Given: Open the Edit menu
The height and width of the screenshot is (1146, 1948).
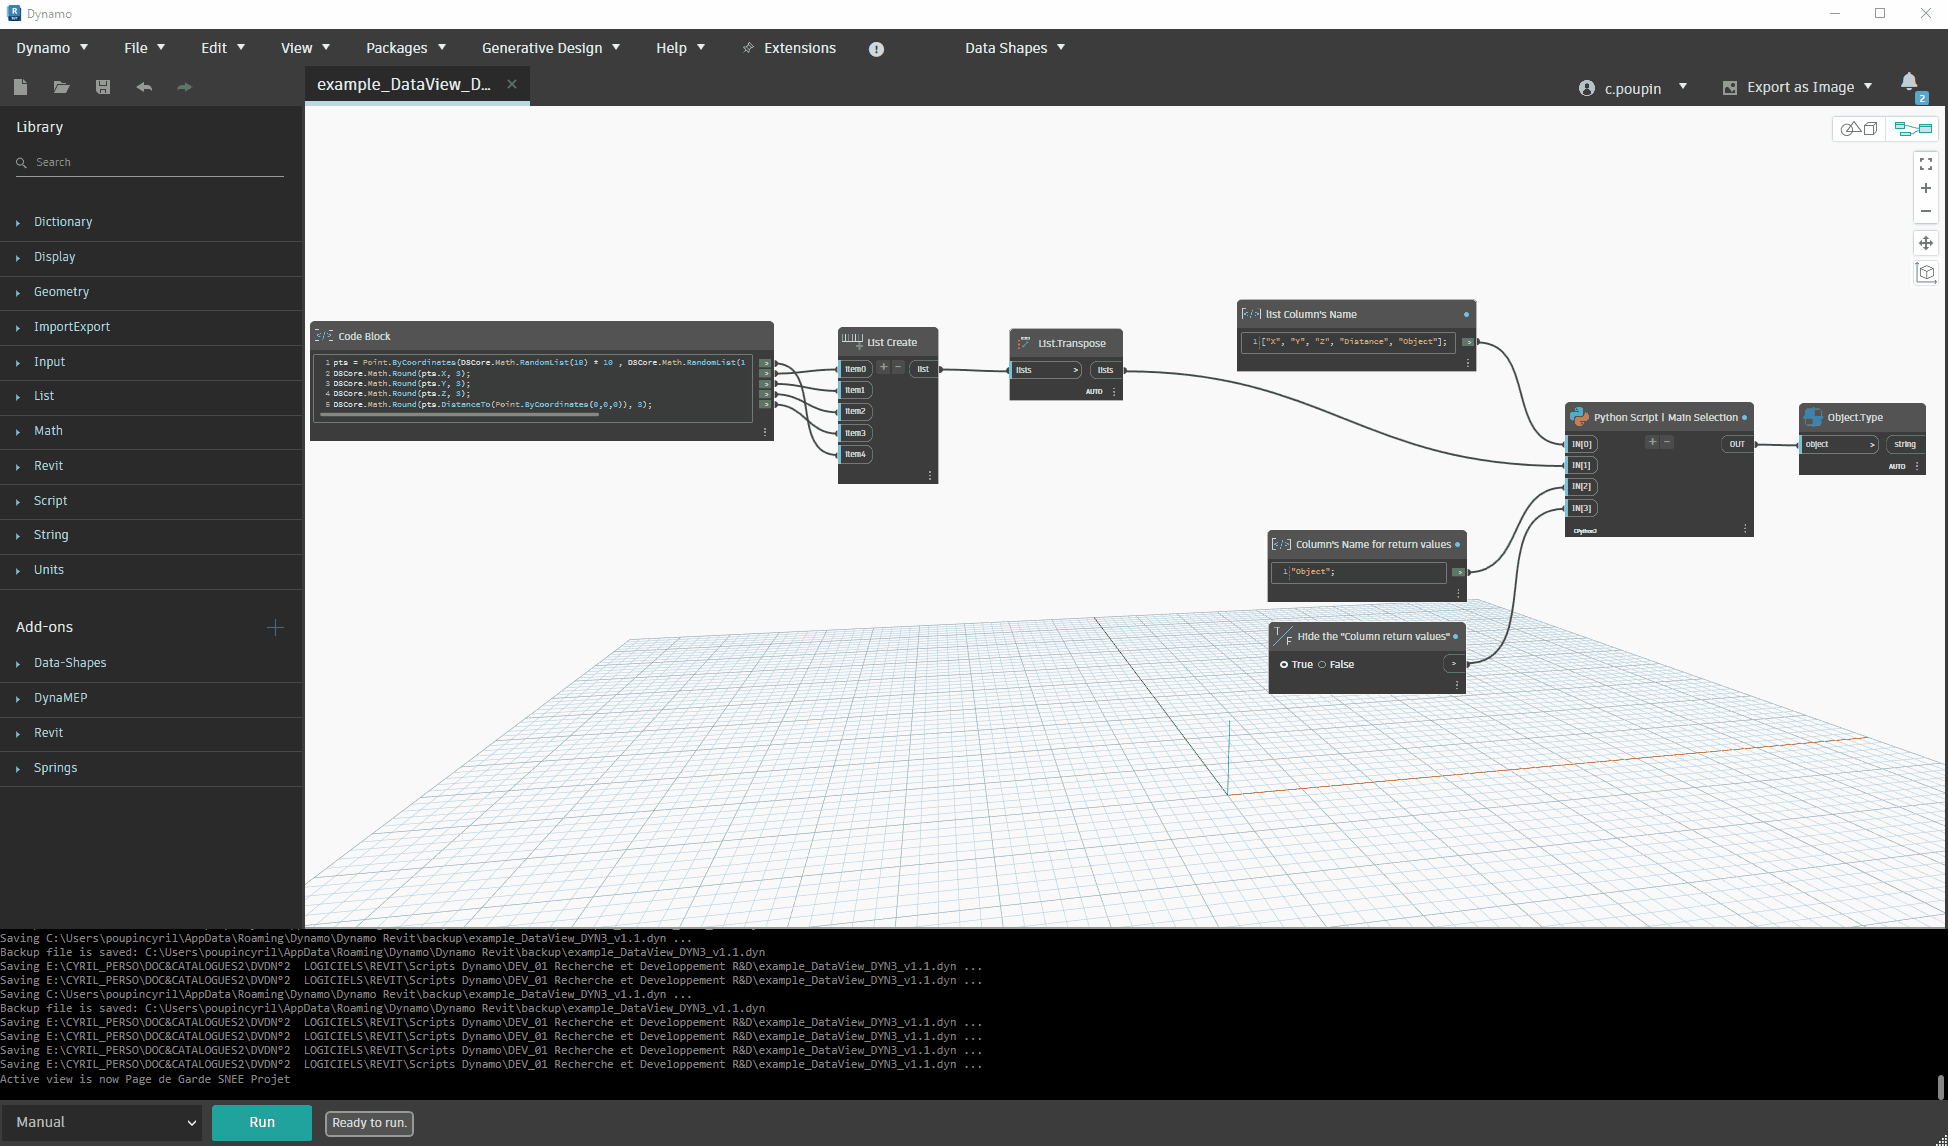Looking at the screenshot, I should [x=222, y=48].
